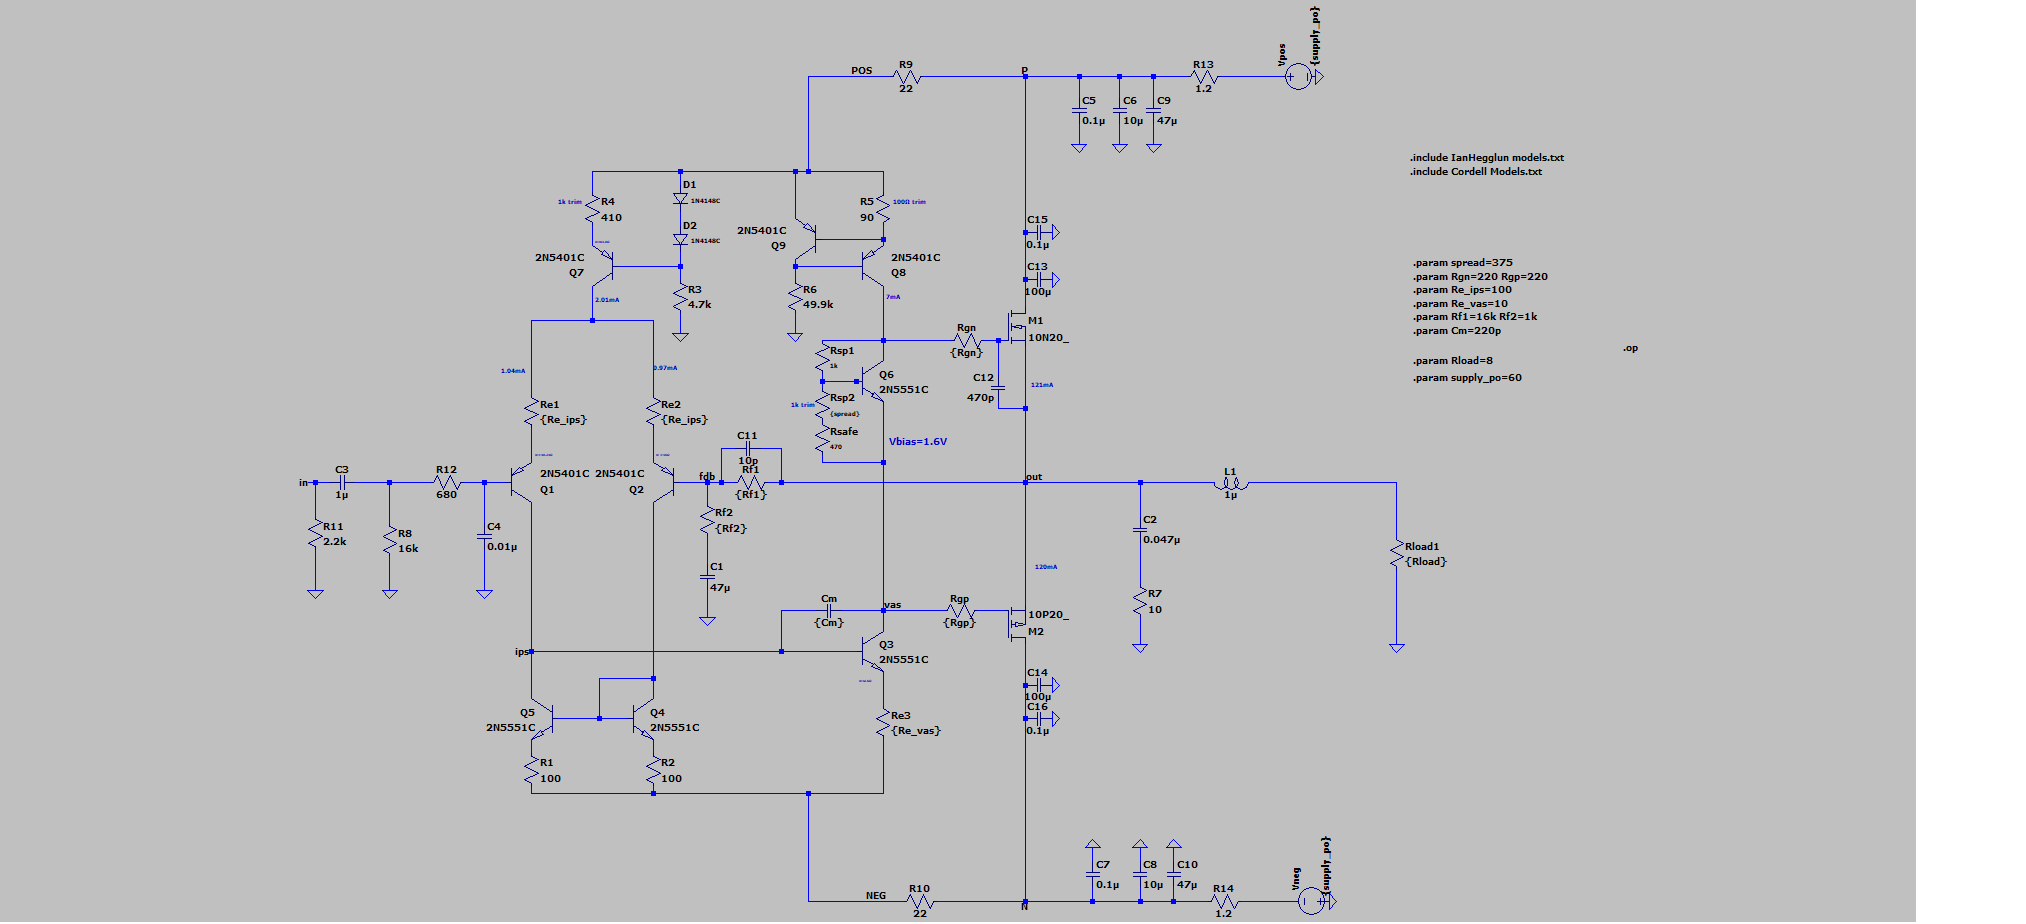
Task: Select the R7 10 ohm Zobel resistor
Action: tap(1140, 602)
